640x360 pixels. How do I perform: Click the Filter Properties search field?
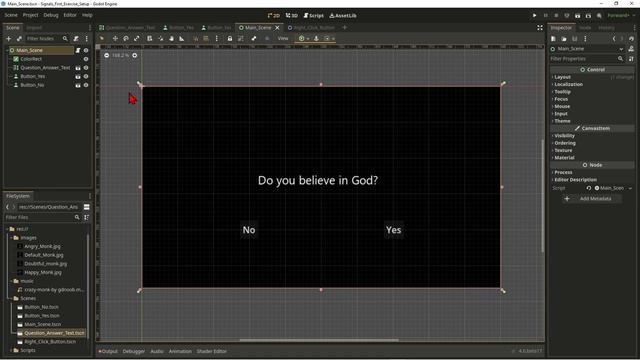[587, 59]
